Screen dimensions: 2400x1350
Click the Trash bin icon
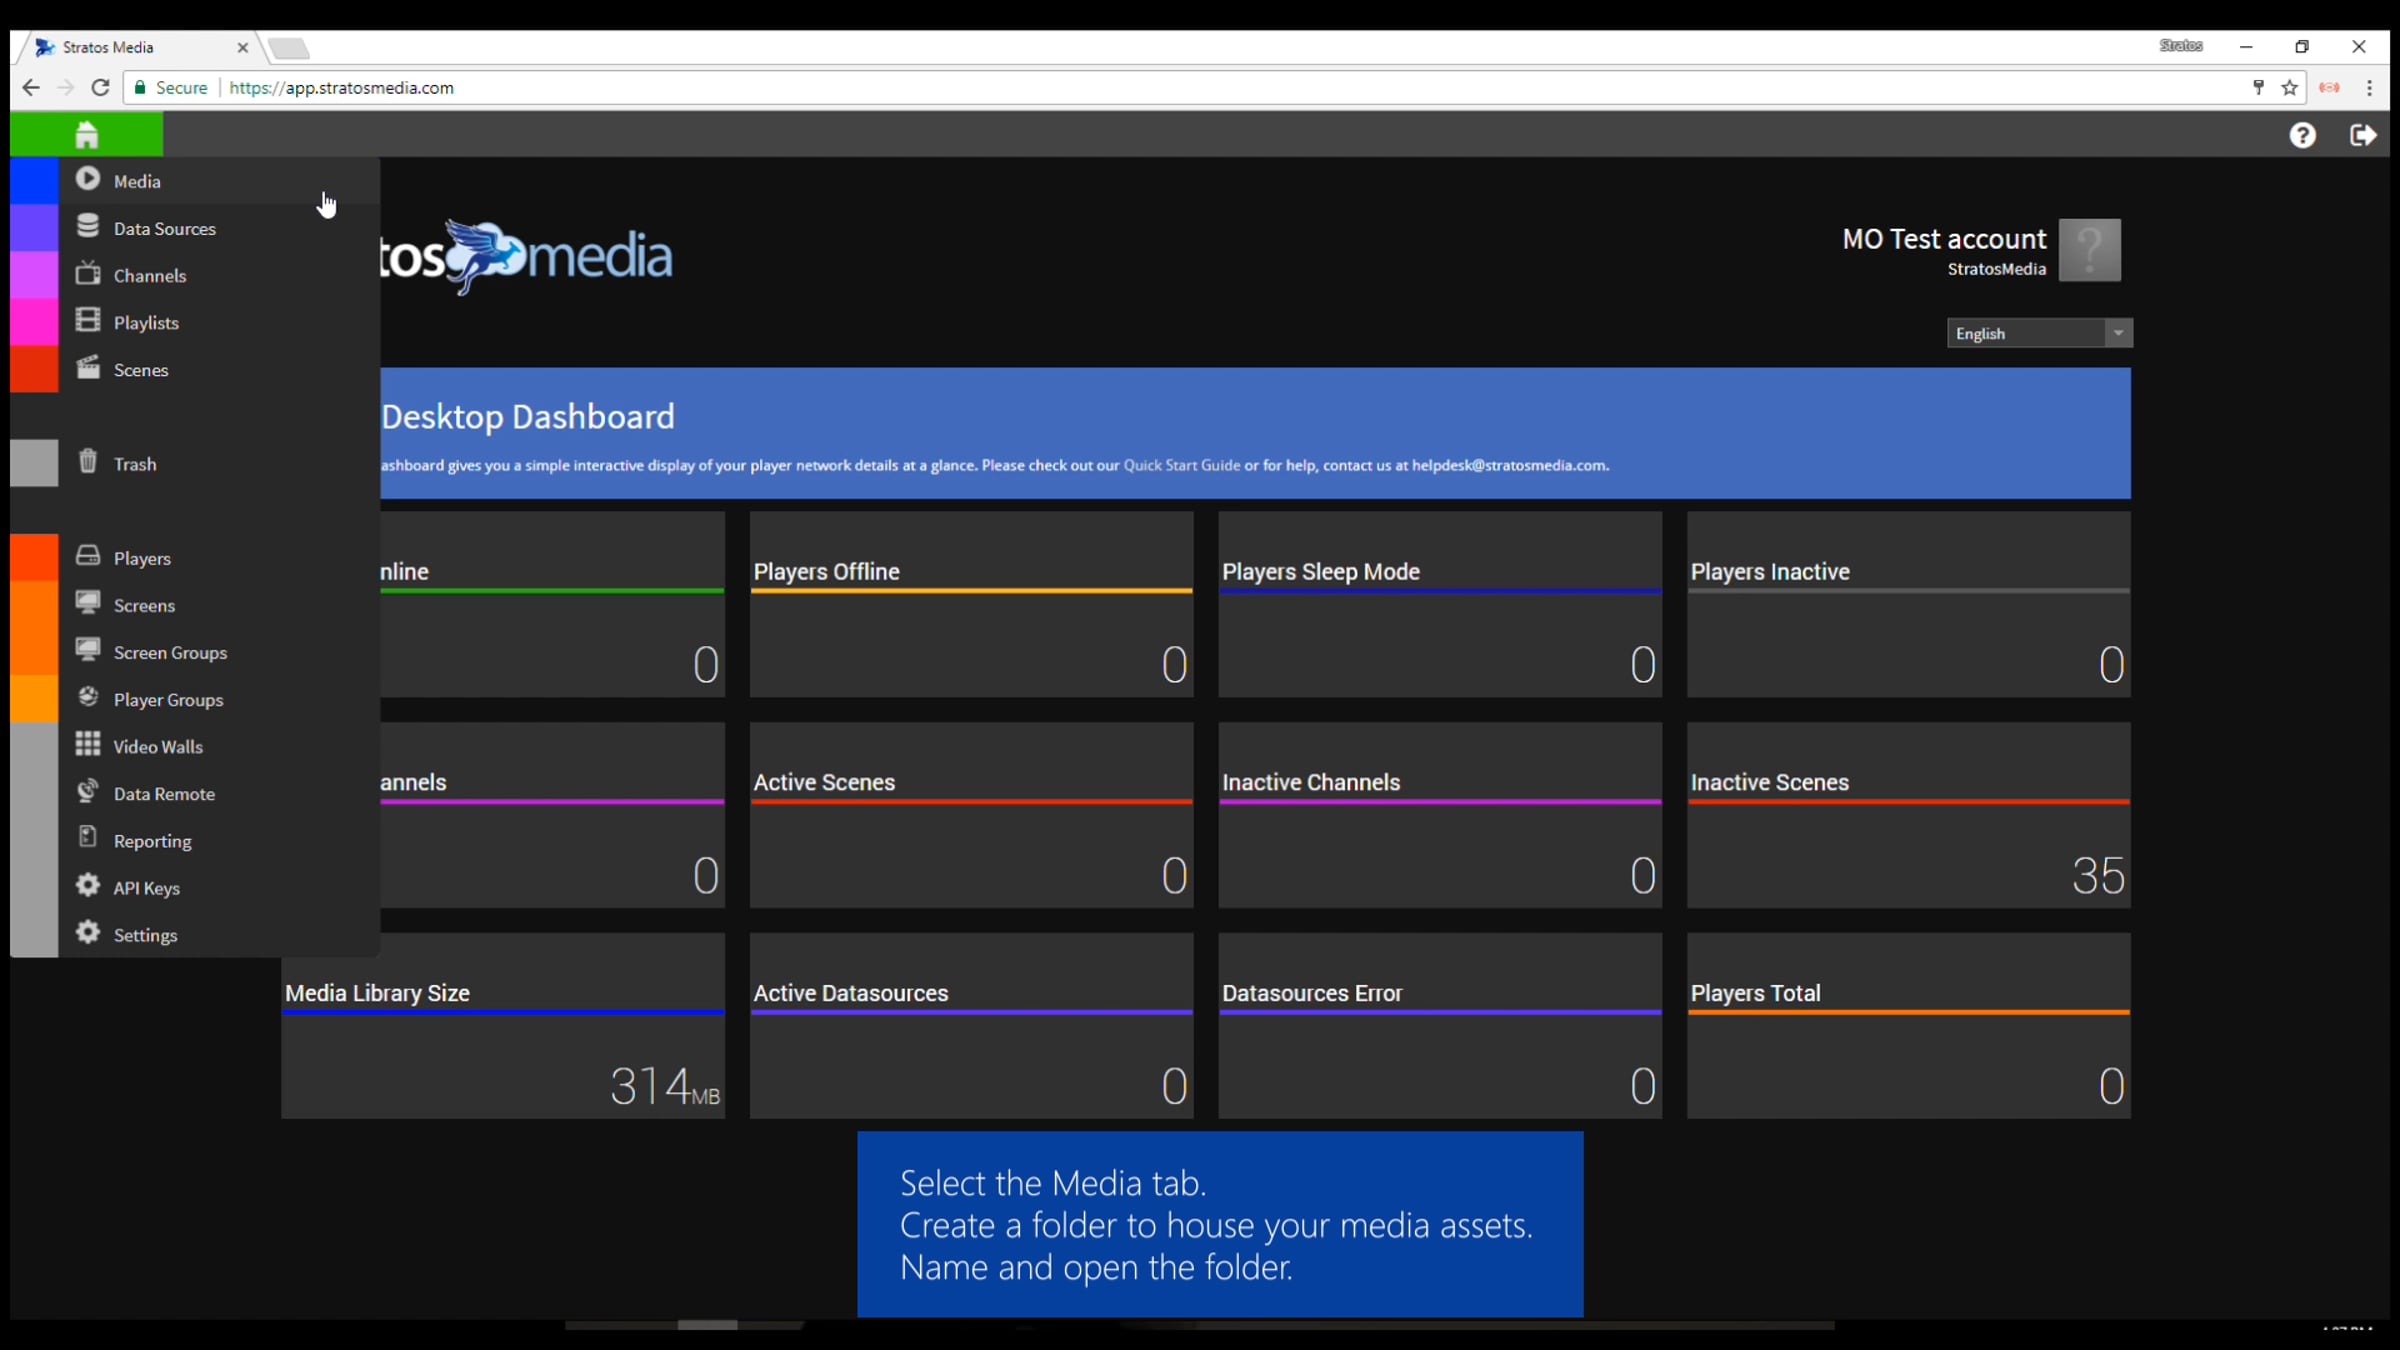click(x=88, y=461)
